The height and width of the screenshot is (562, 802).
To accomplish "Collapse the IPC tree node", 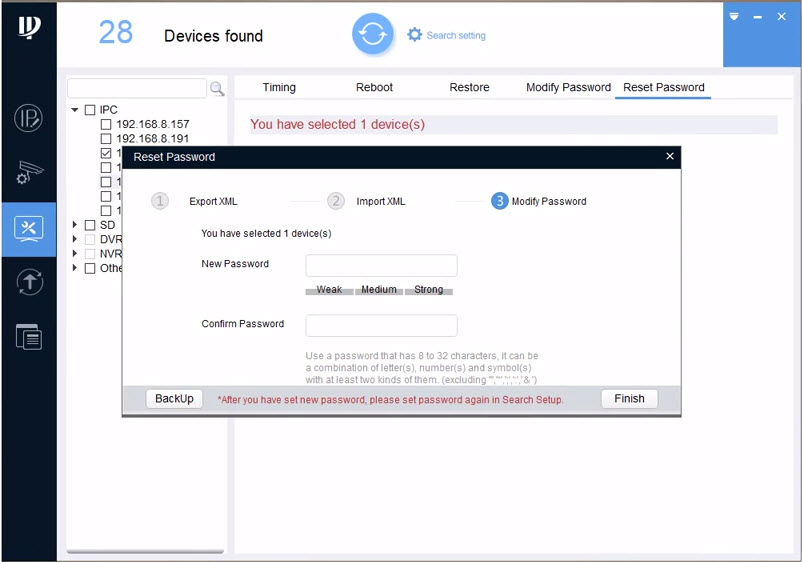I will coord(75,110).
